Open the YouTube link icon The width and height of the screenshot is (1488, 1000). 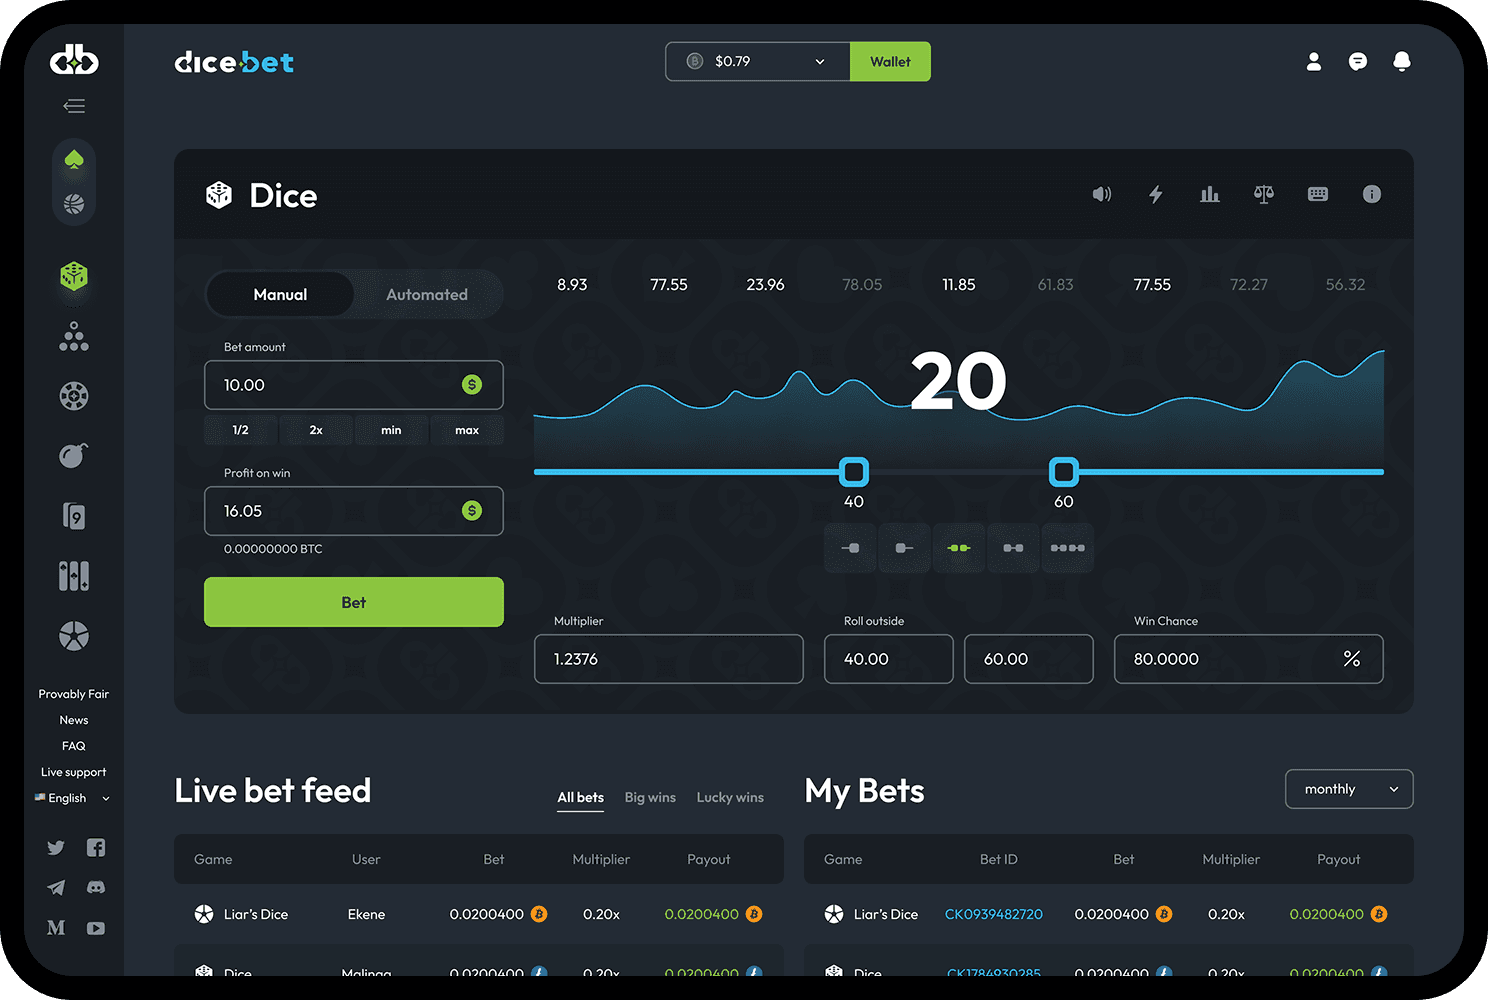pyautogui.click(x=96, y=928)
